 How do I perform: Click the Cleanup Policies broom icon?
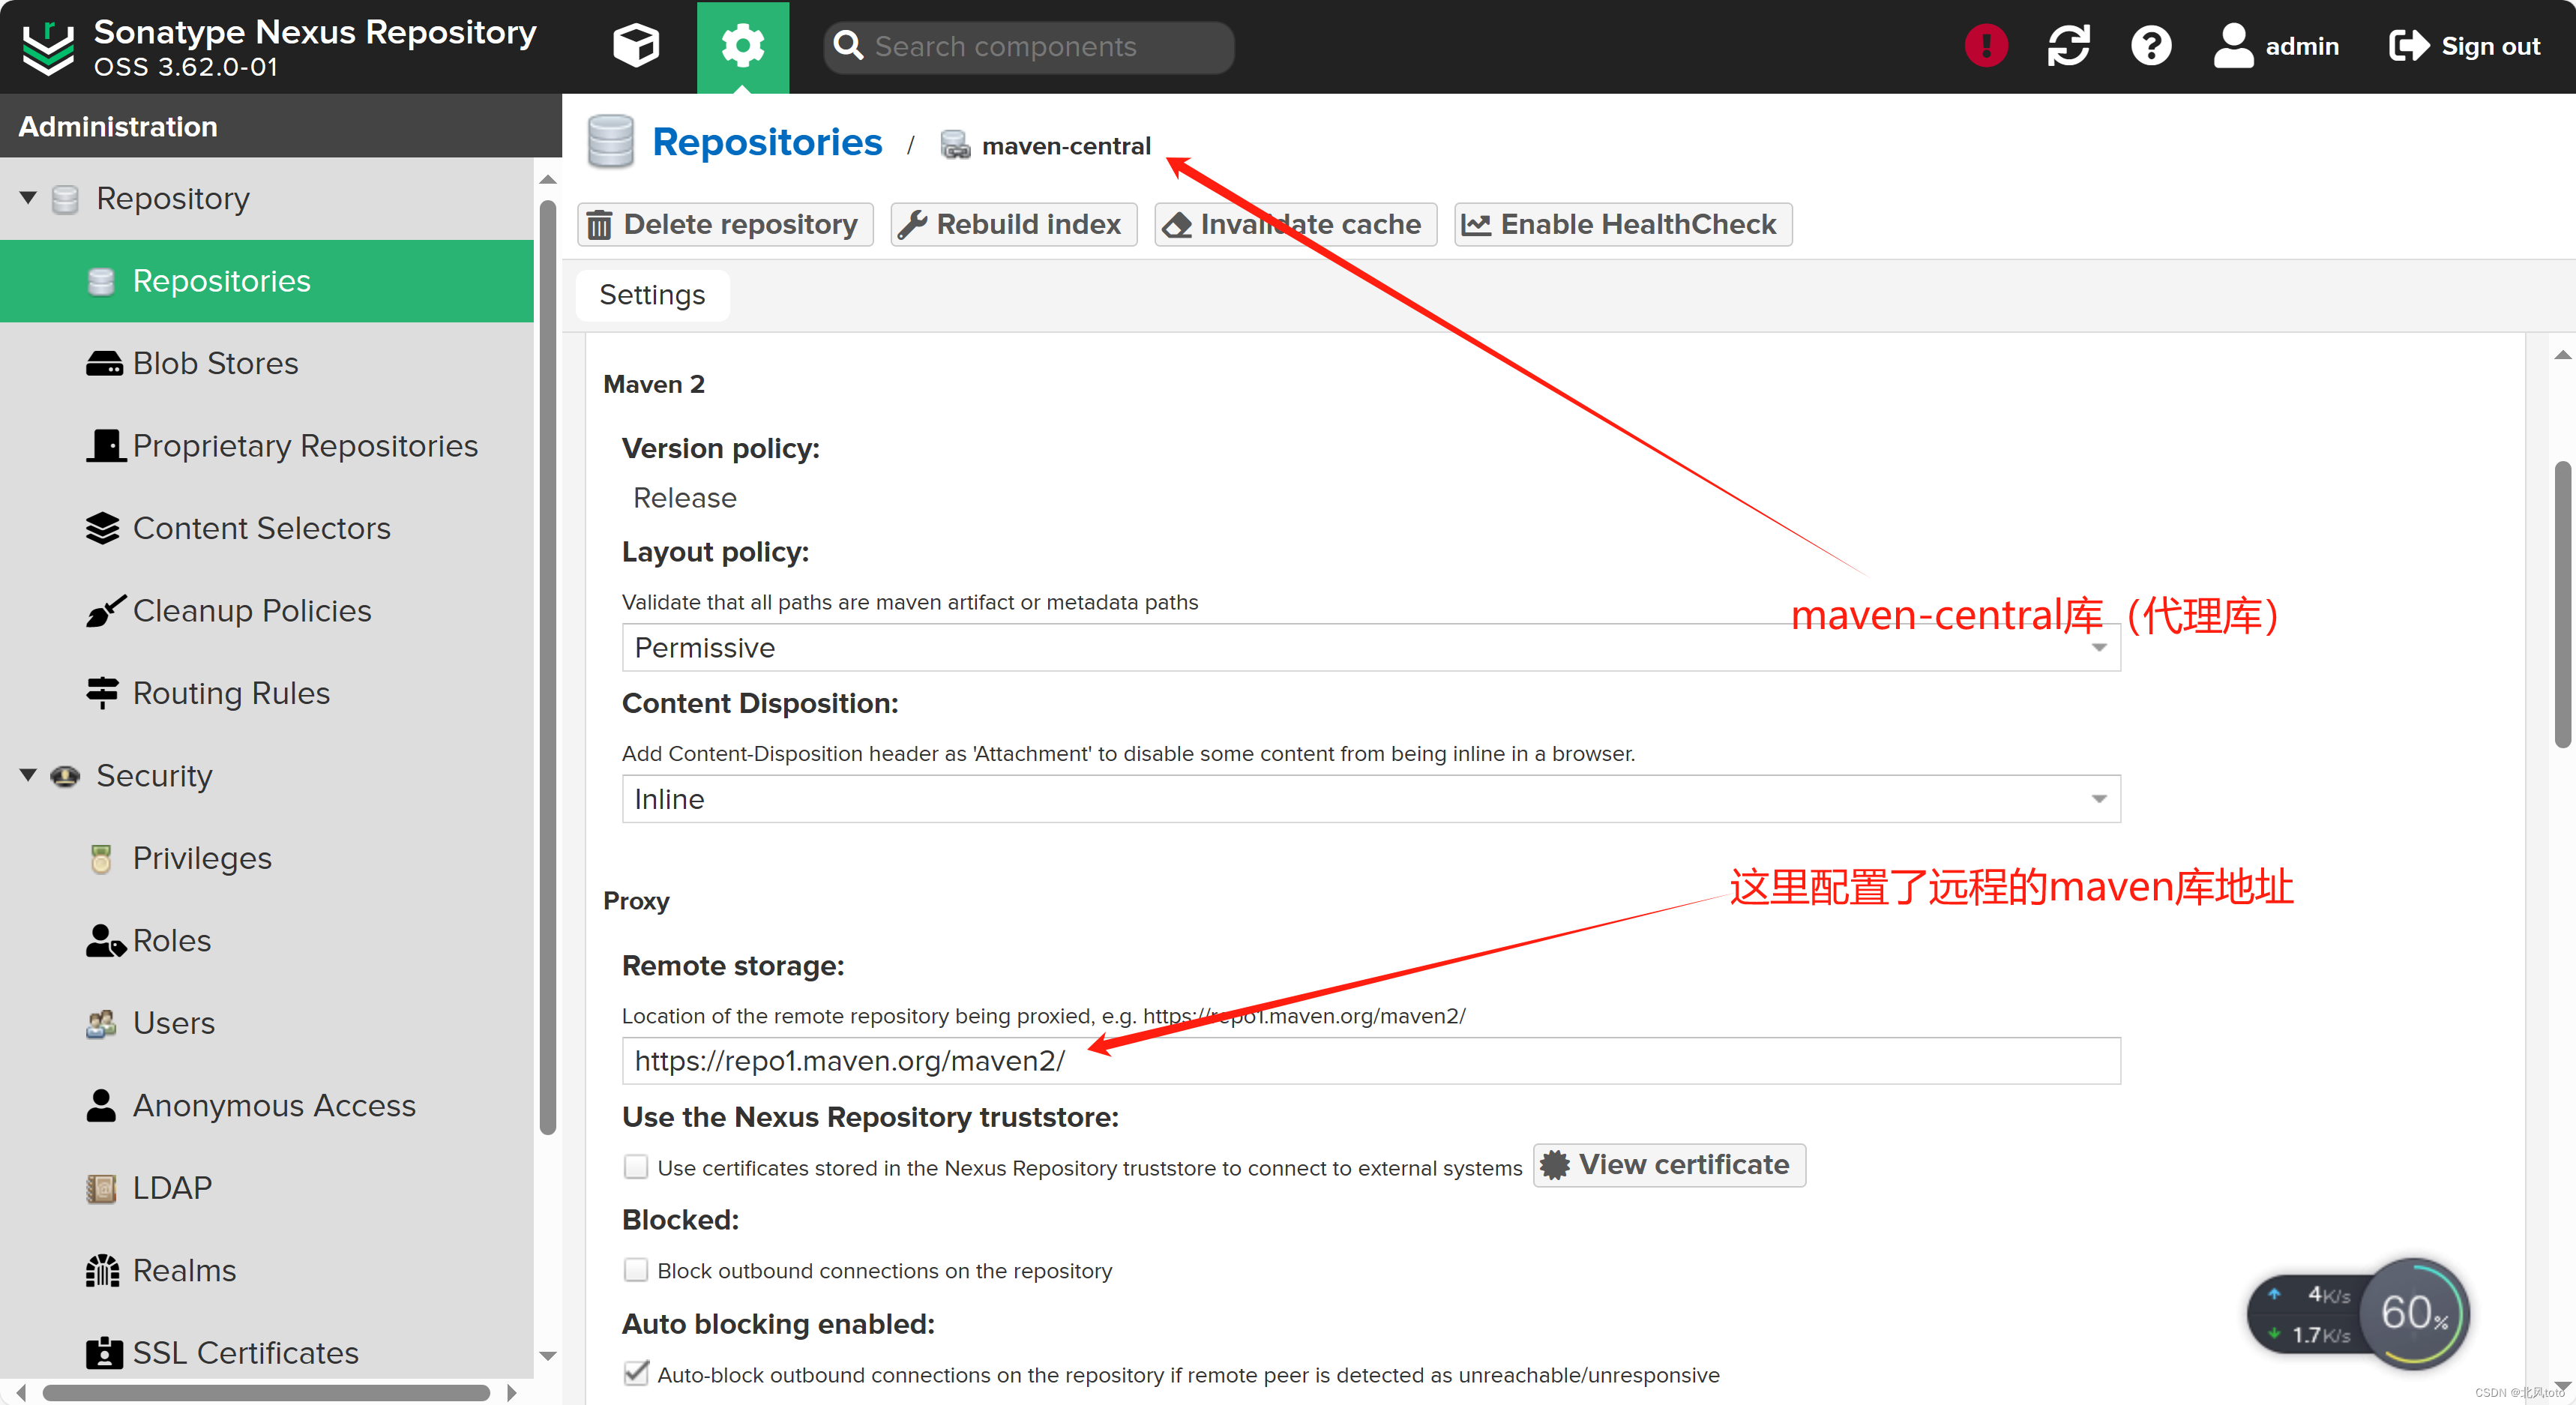click(104, 610)
